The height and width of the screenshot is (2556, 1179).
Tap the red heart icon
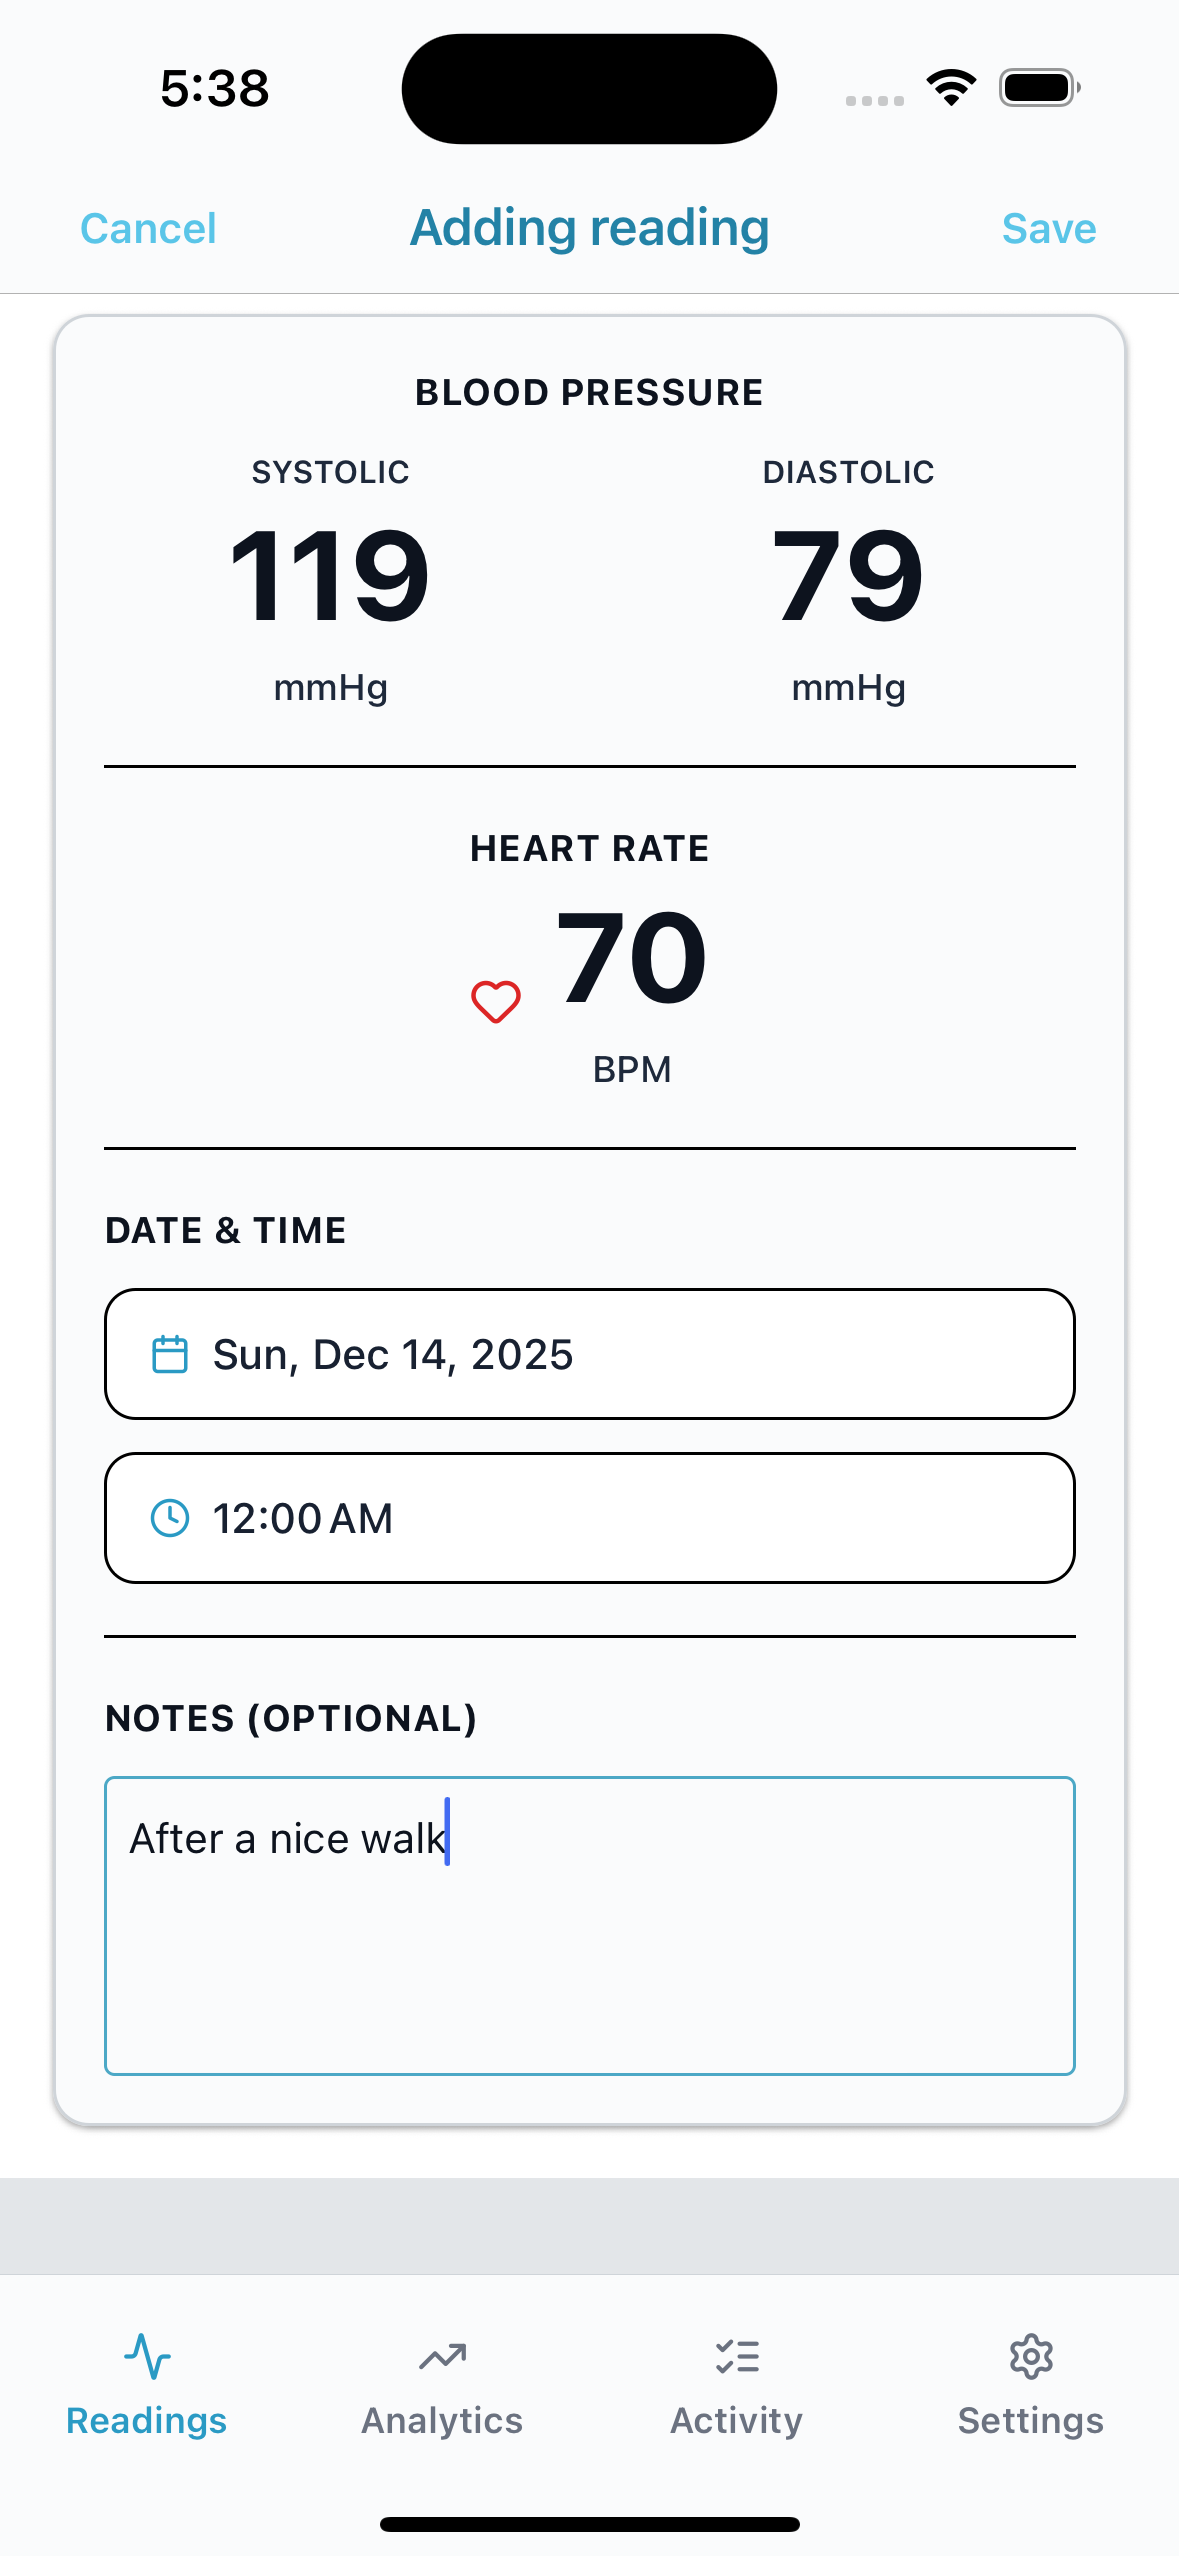(x=496, y=1001)
